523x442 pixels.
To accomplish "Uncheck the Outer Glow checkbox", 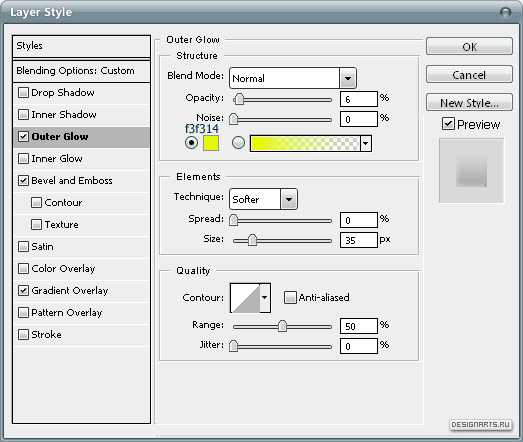I will (23, 136).
